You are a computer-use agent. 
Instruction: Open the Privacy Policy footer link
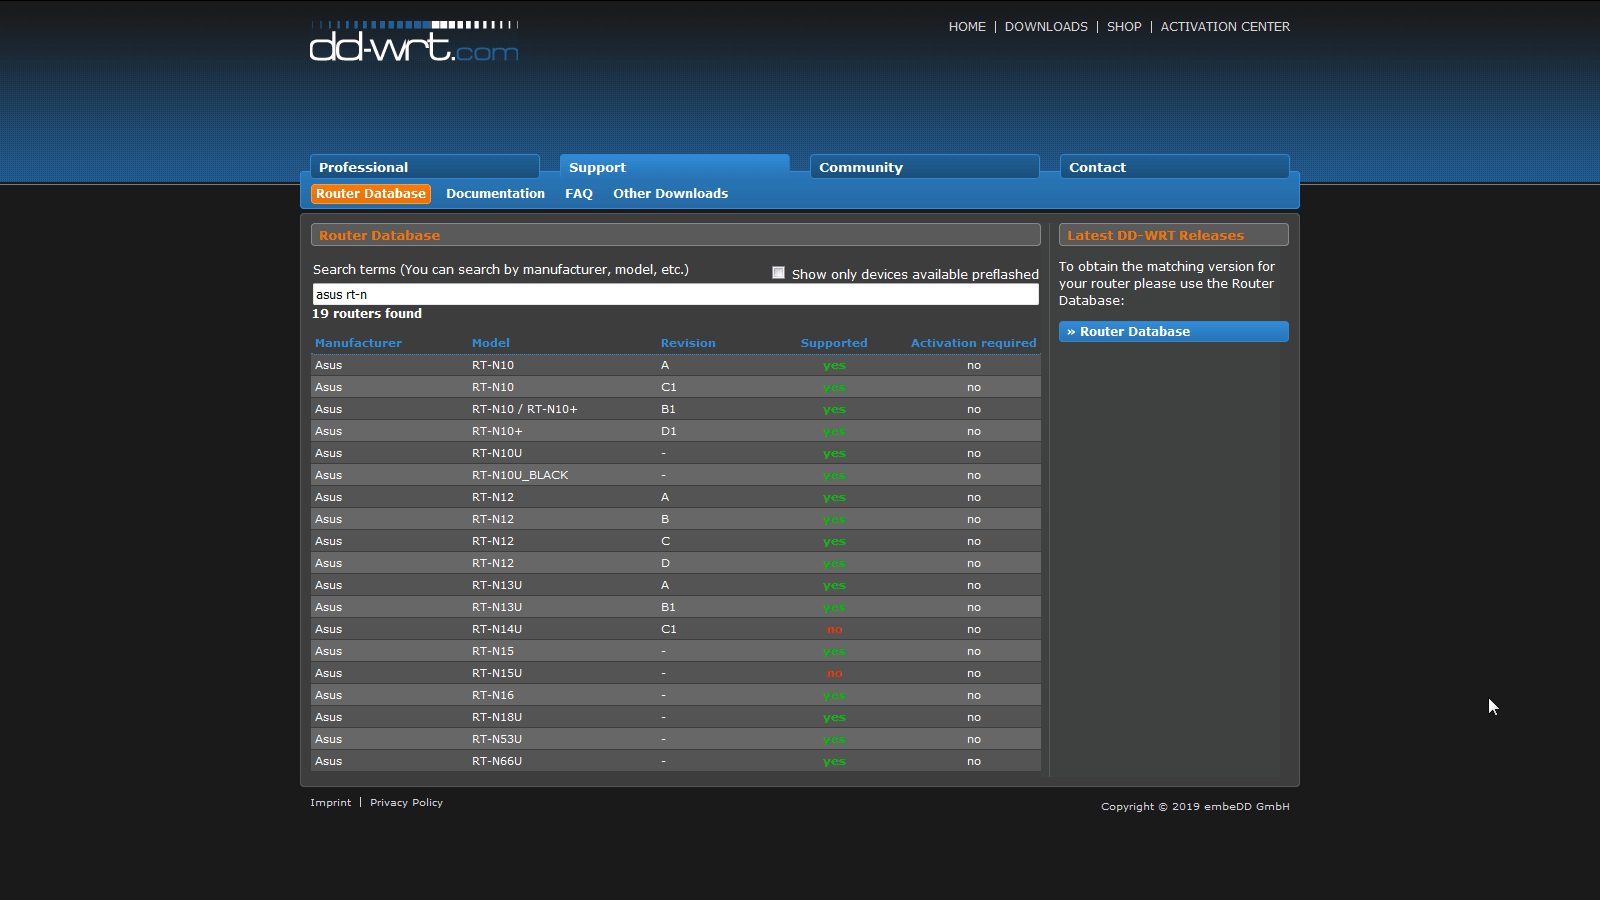pos(406,803)
